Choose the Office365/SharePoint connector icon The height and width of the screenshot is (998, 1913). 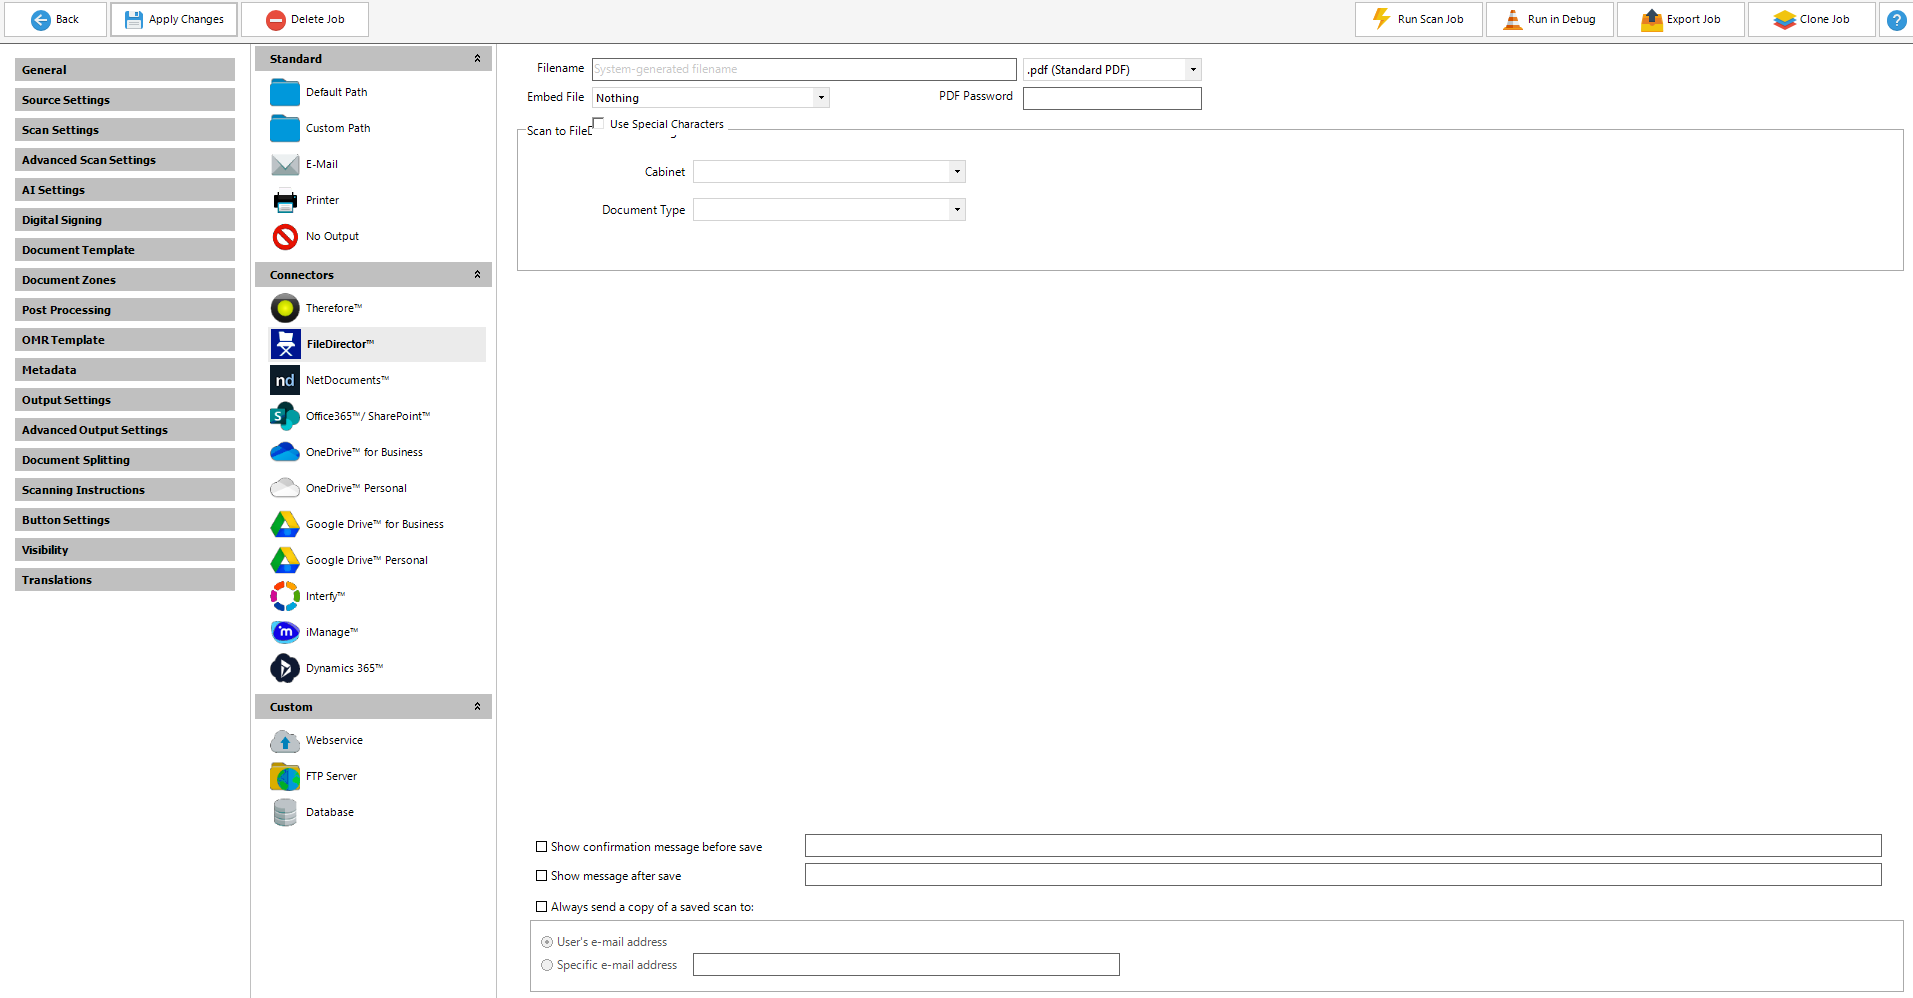[x=285, y=416]
